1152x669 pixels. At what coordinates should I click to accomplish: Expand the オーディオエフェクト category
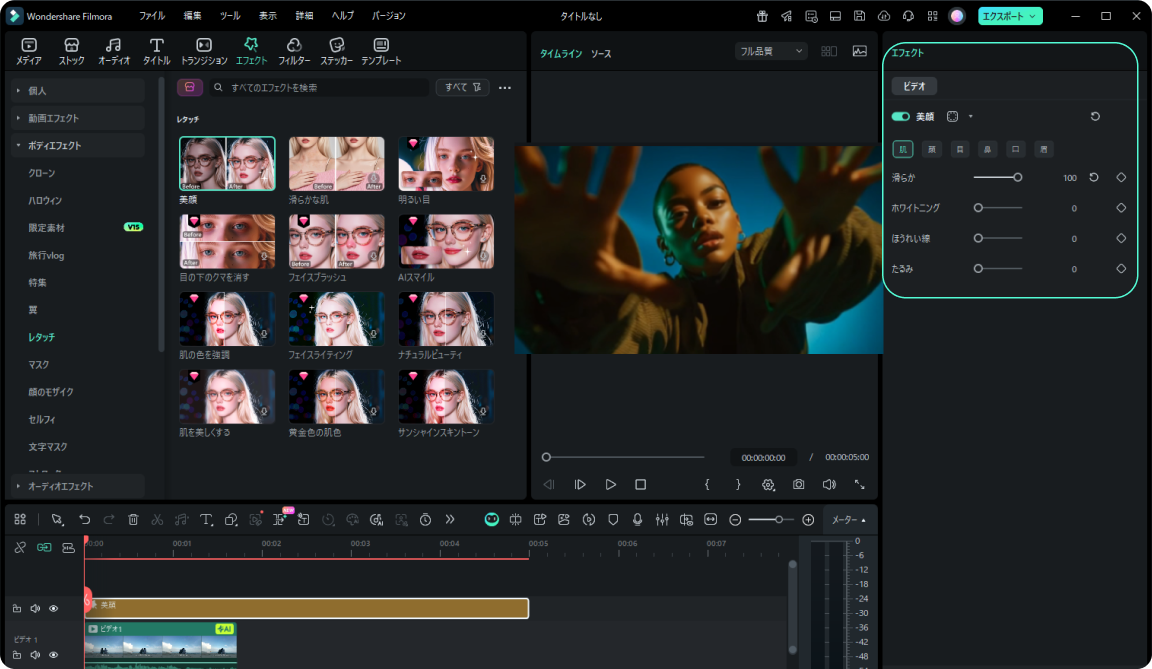(x=60, y=486)
